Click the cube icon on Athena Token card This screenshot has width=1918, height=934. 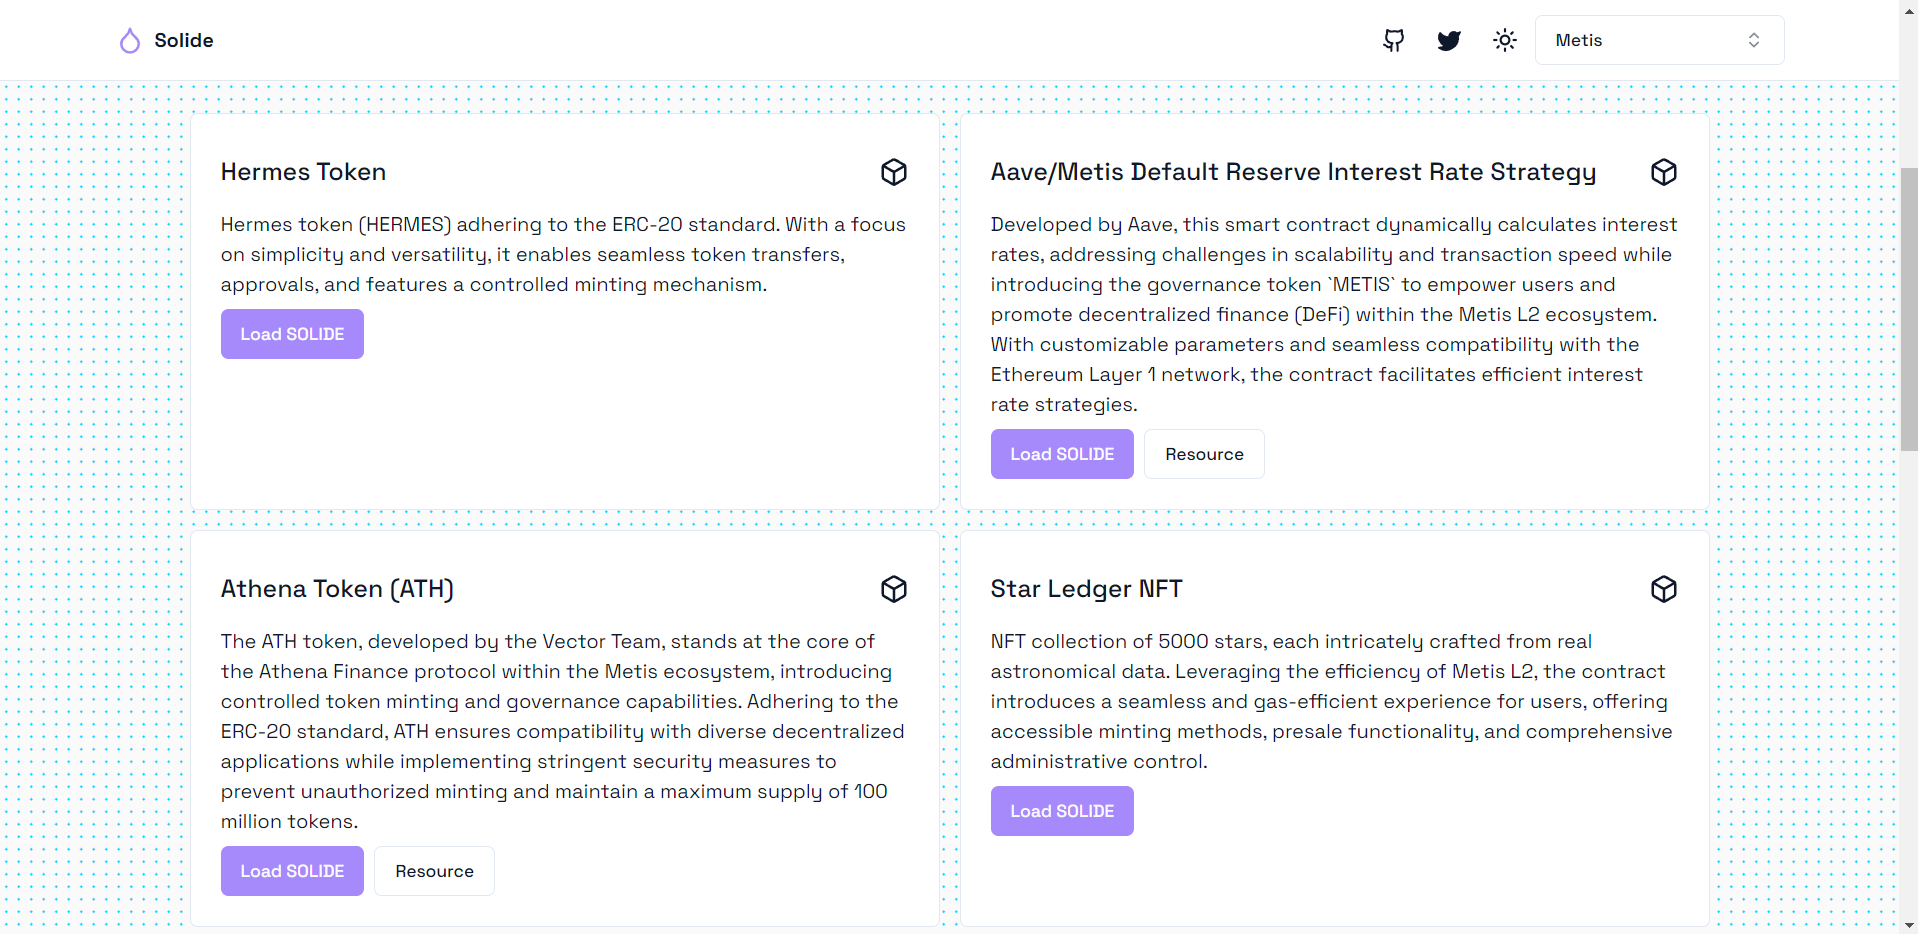(x=894, y=589)
